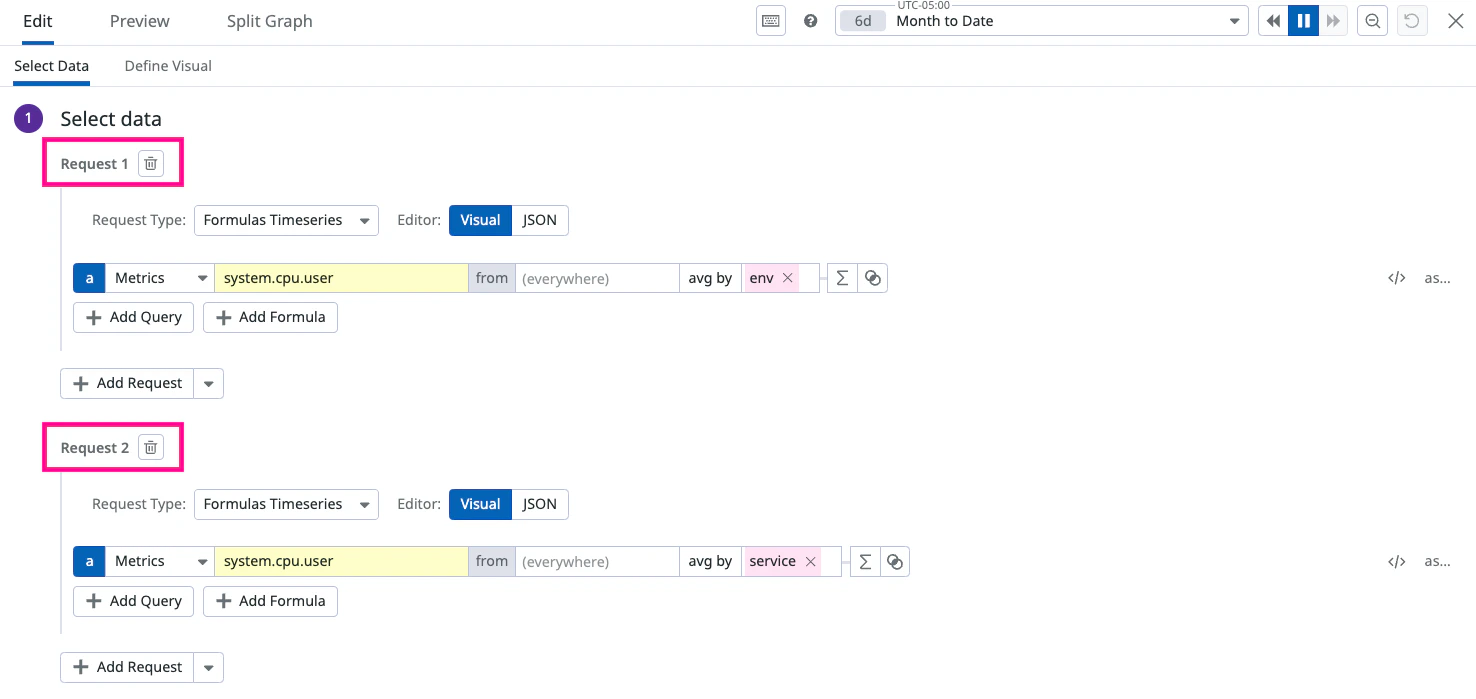The width and height of the screenshot is (1476, 699).
Task: Open Metrics source dropdown in Request 2
Action: pos(160,562)
